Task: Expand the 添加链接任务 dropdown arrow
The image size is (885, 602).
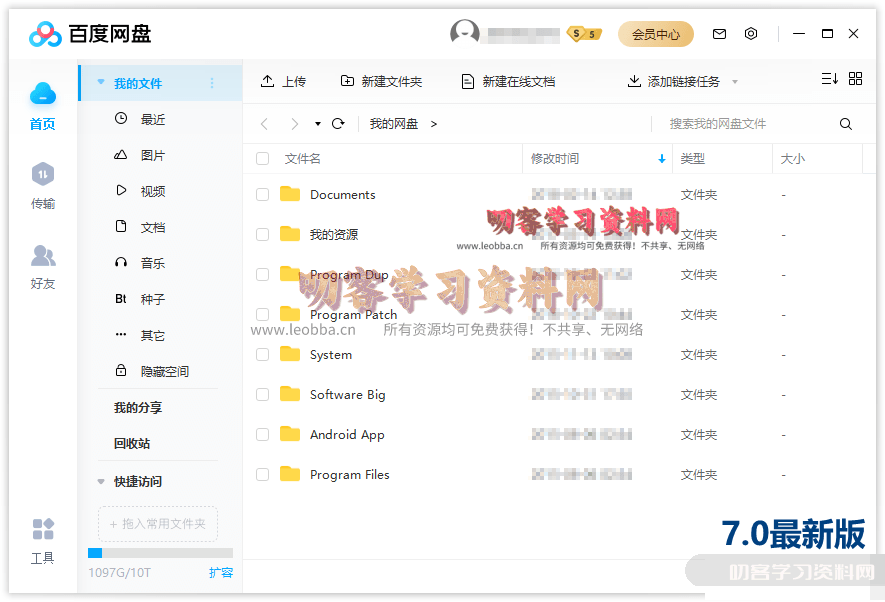Action: coord(735,82)
